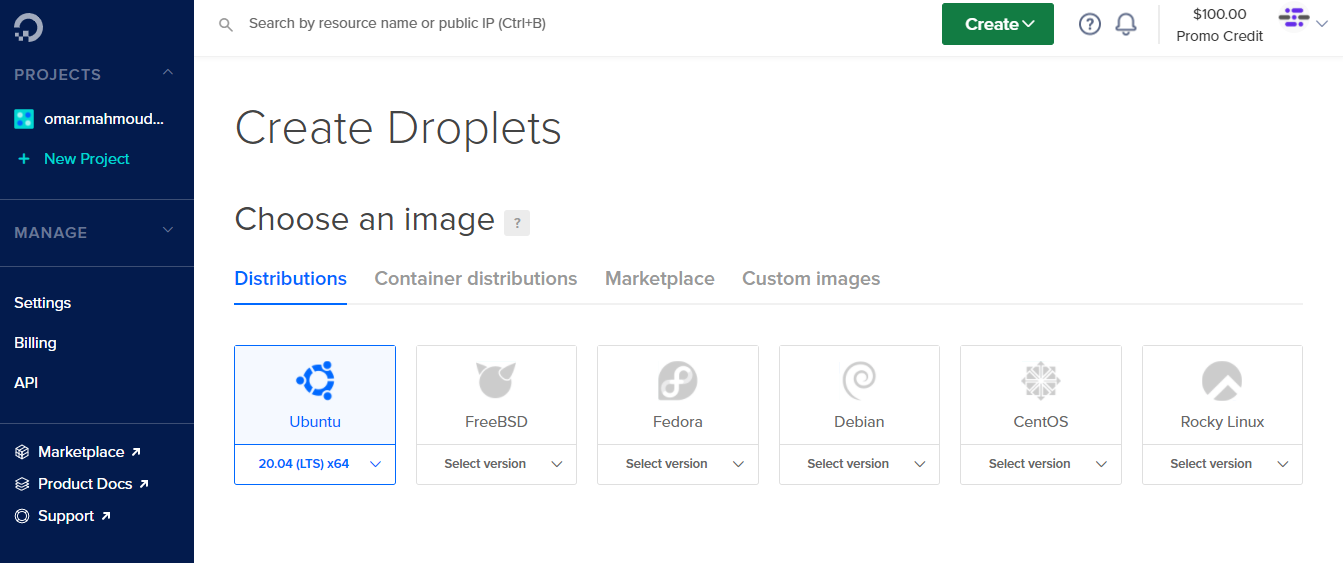Screen dimensions: 1343x563
Task: Open the Debian Select version dropdown
Action: [859, 464]
